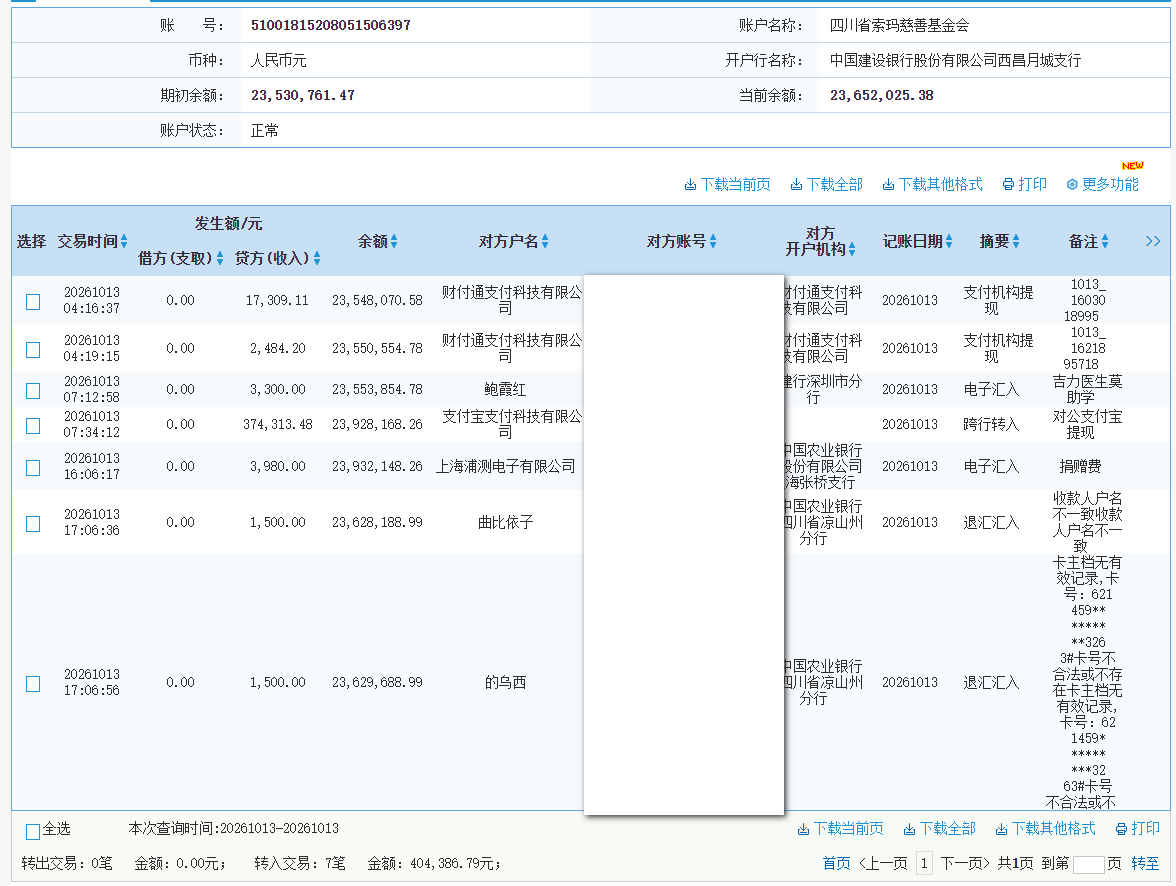Click the printer icon in the top toolbar

click(x=1009, y=185)
